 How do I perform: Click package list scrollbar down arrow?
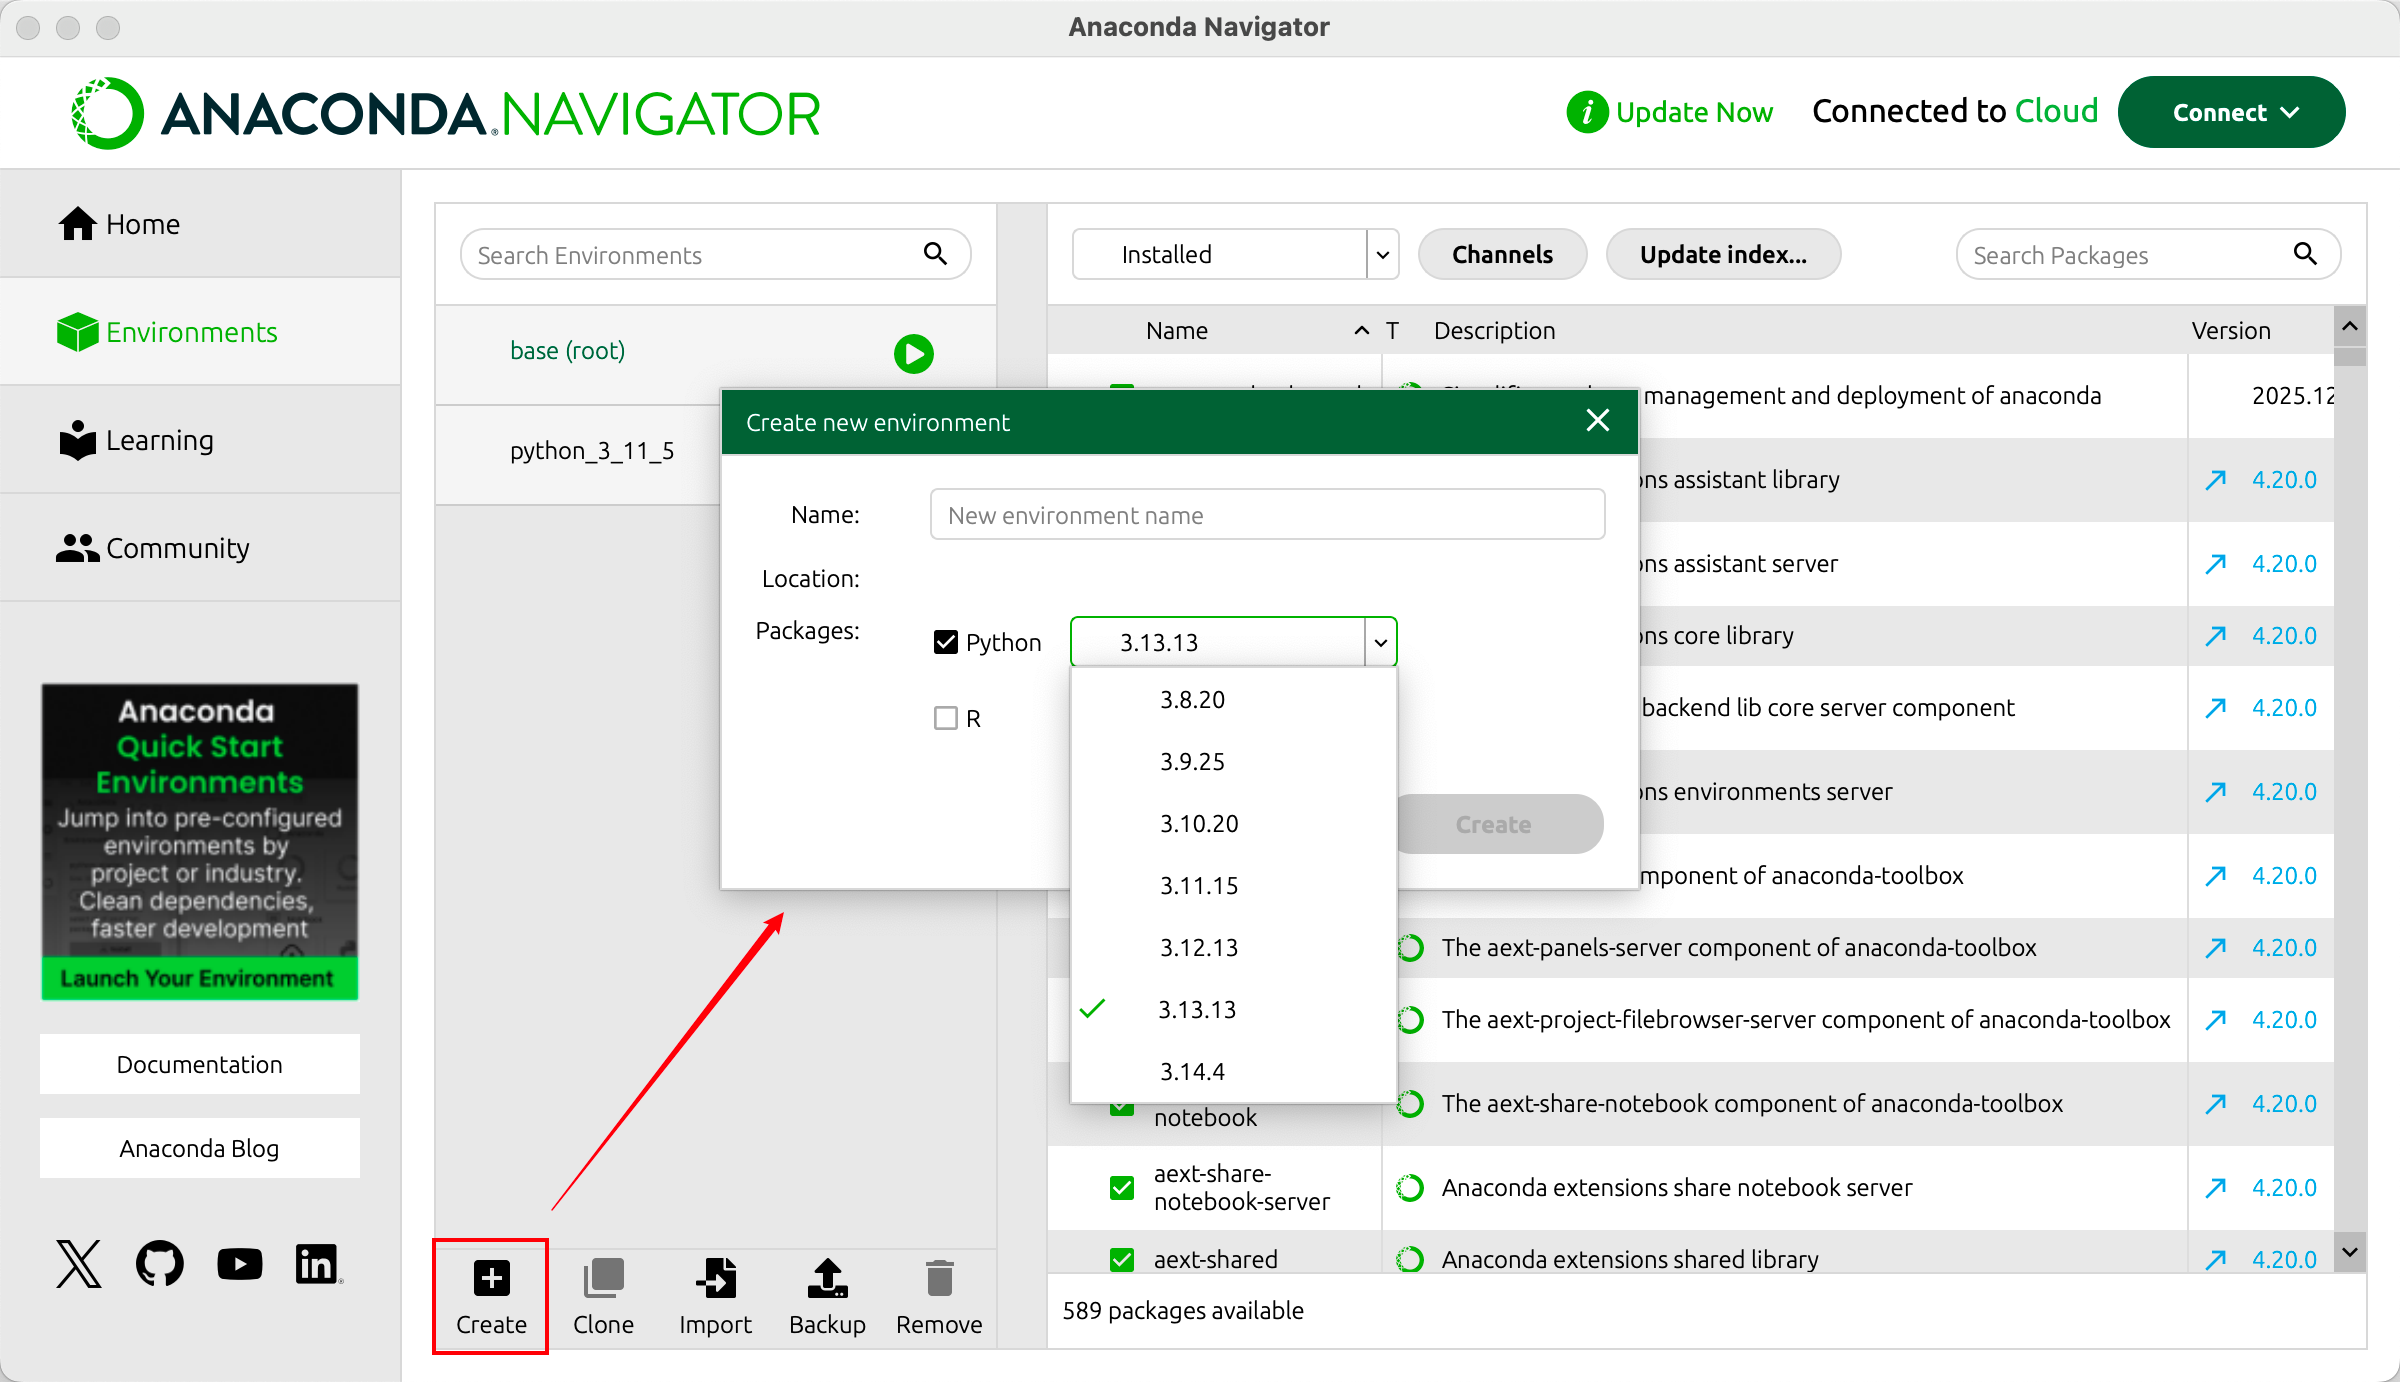[x=2350, y=1253]
